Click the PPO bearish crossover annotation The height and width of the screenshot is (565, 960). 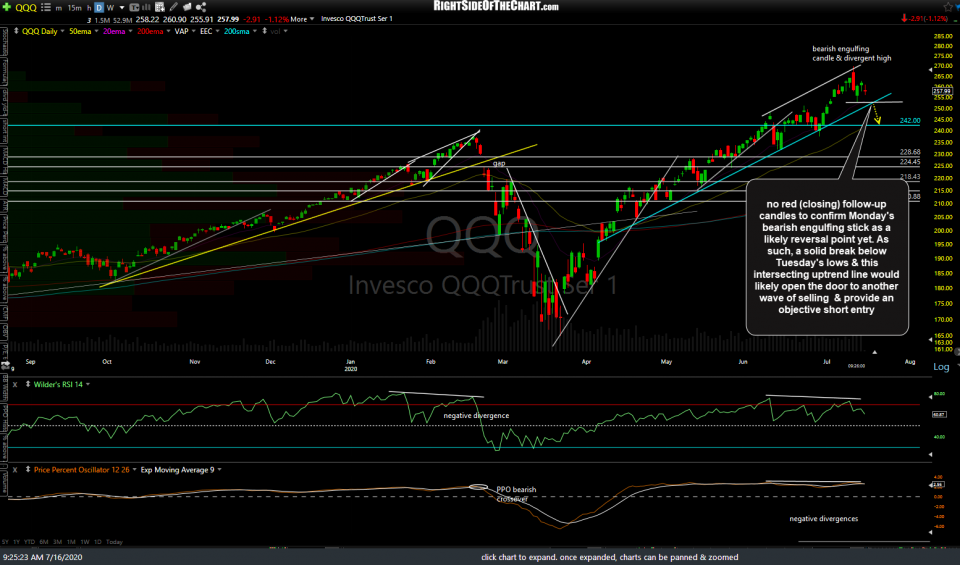(x=516, y=494)
